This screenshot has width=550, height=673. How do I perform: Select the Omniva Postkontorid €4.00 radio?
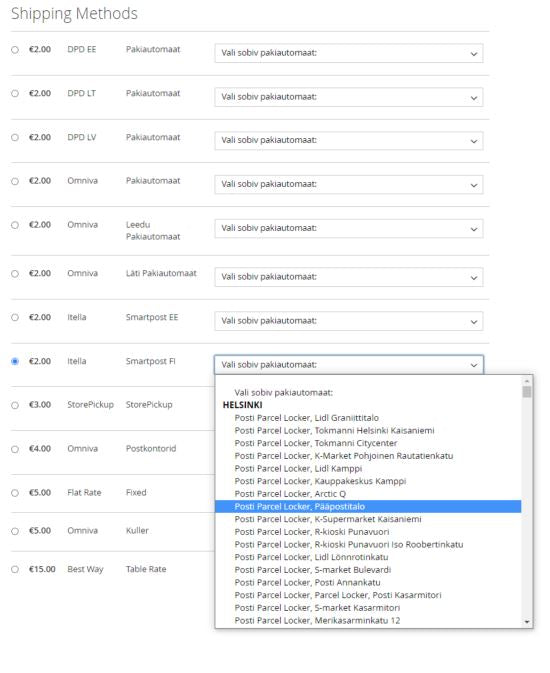click(15, 449)
